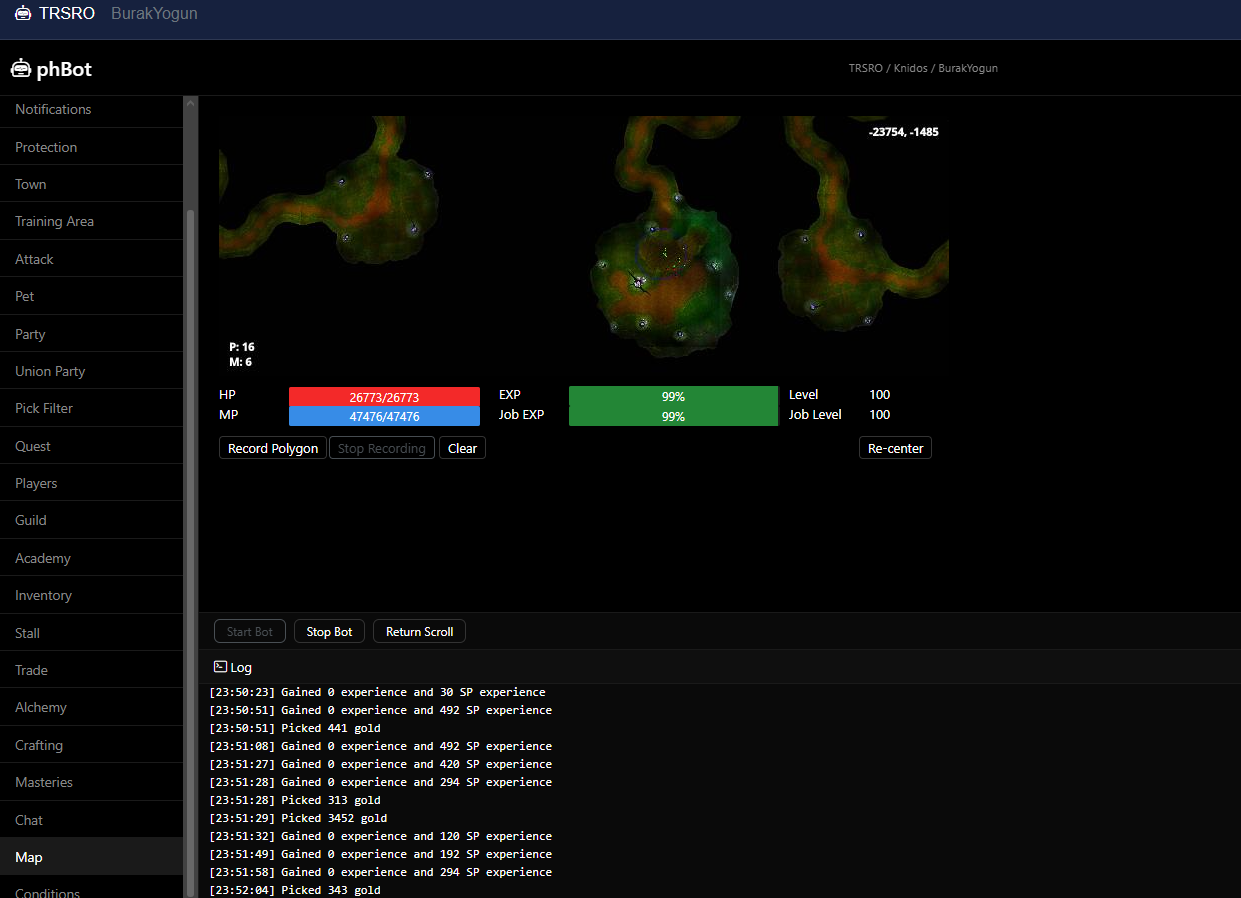Screen dimensions: 1241x898
Task: Select the Pick Filter menu item
Action: pos(44,408)
